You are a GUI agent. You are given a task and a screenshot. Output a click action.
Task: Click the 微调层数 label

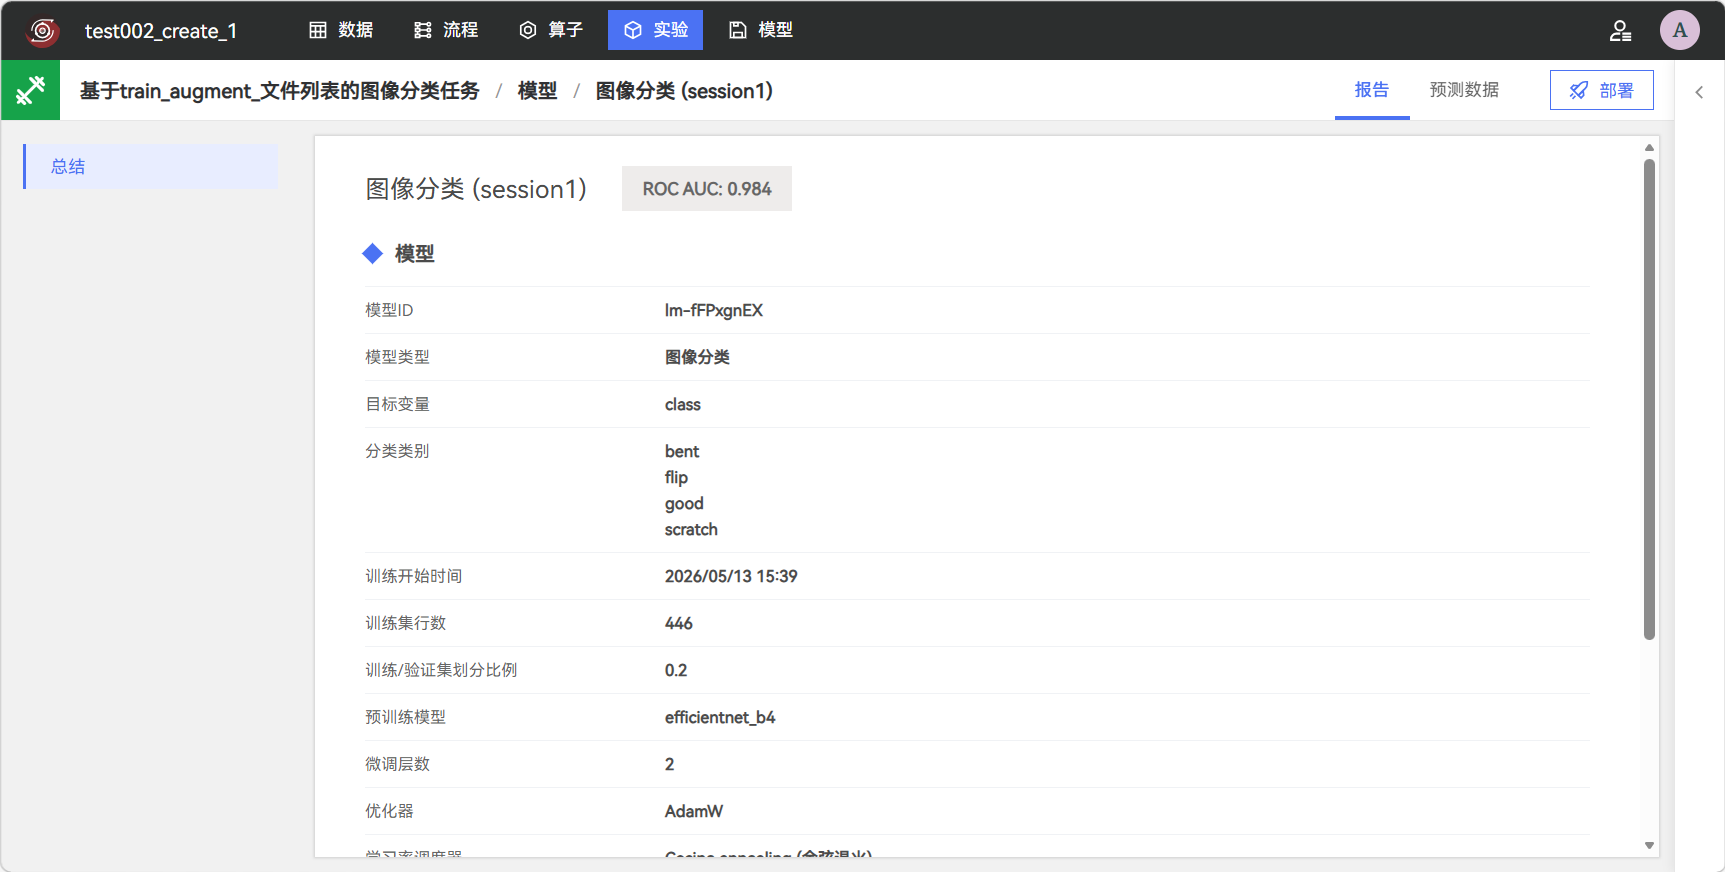pyautogui.click(x=397, y=764)
